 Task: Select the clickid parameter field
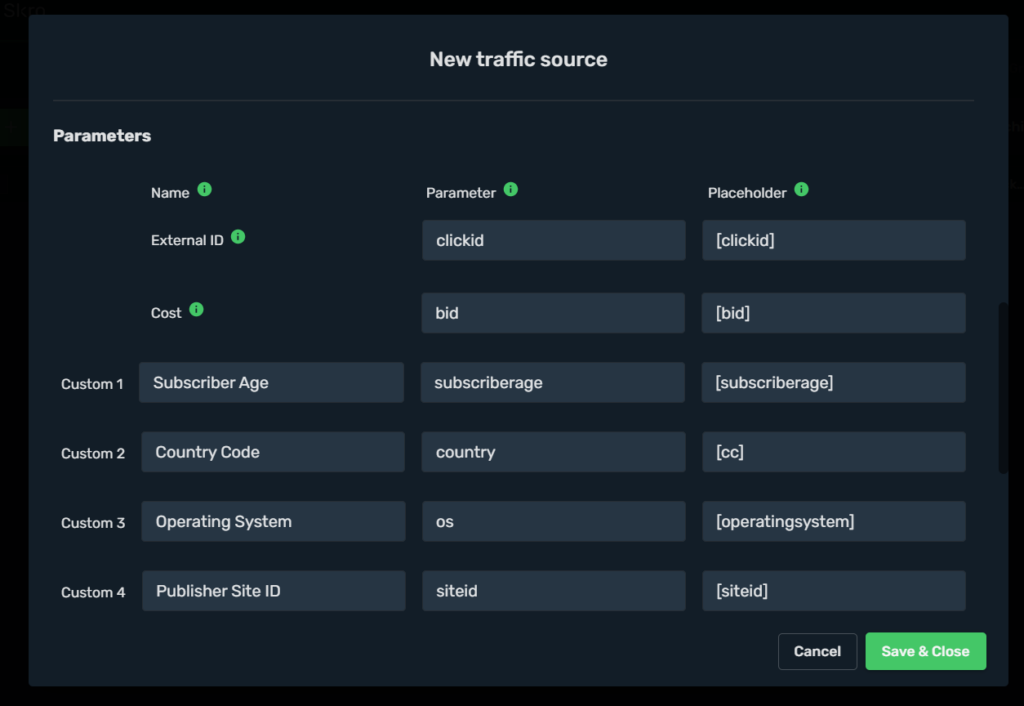click(x=553, y=240)
